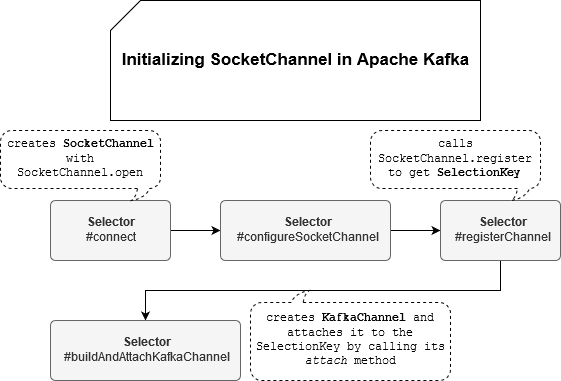Image resolution: width=561 pixels, height=381 pixels.
Task: Select the 'creates SocketChannel with SocketChannel.open' callout
Action: tap(81, 160)
